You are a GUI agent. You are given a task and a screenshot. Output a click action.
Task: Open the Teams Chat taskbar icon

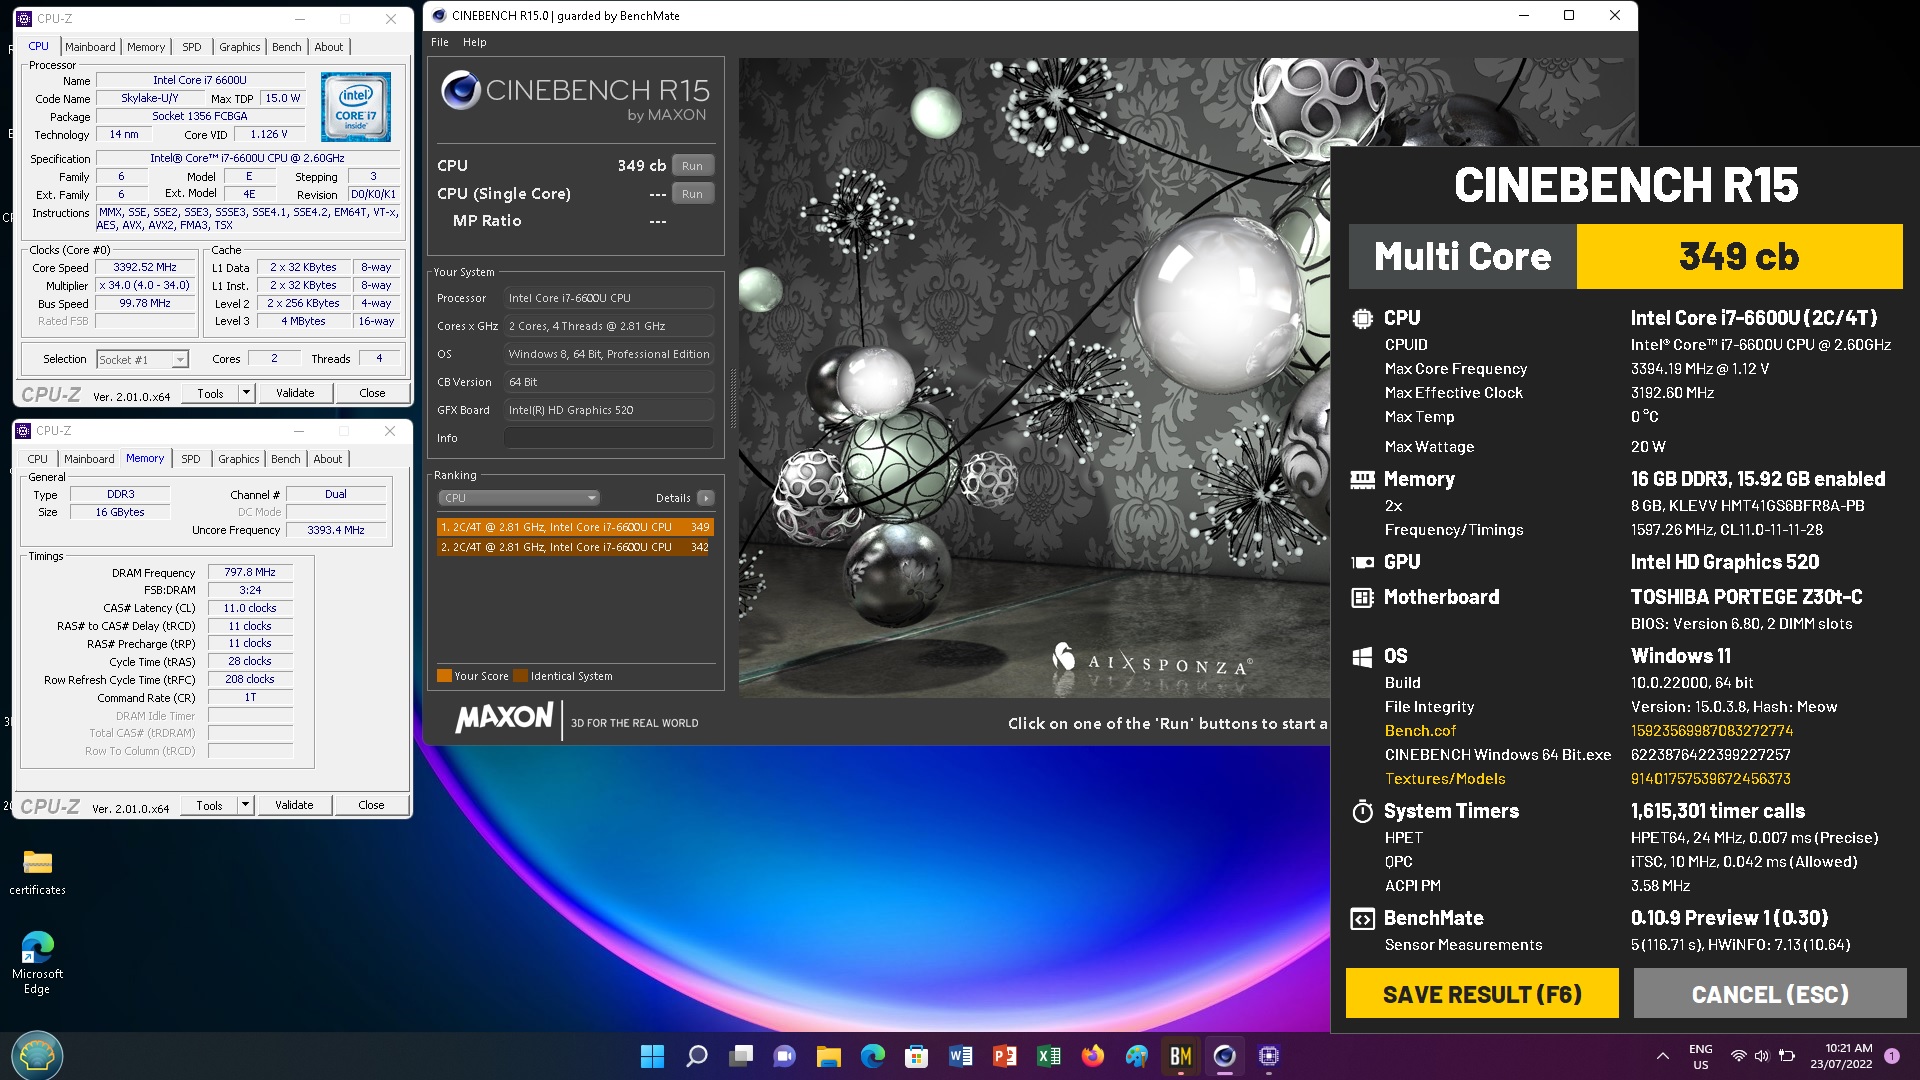(785, 1056)
